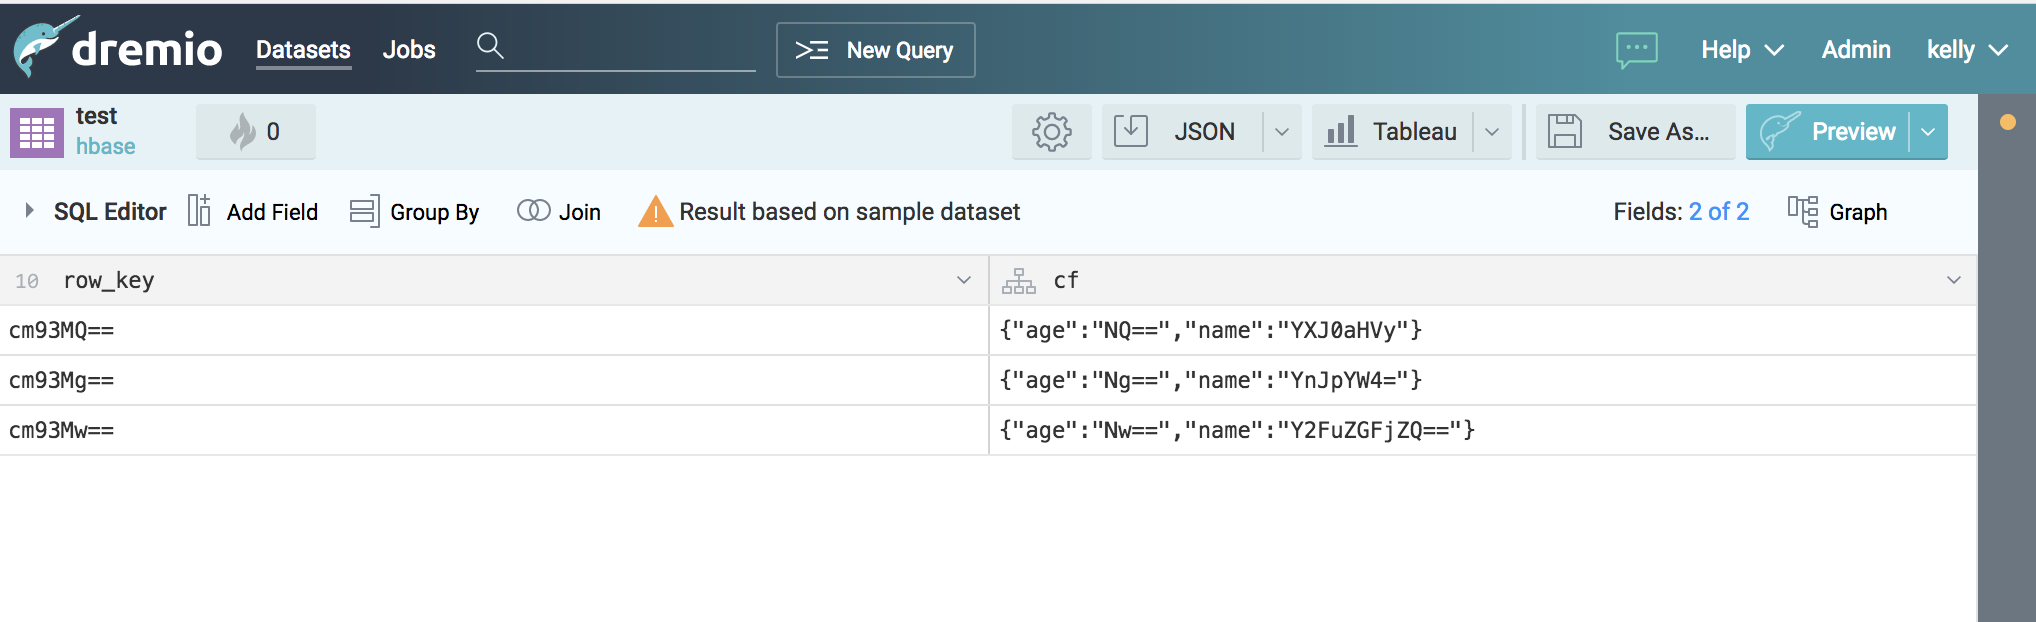This screenshot has width=2036, height=622.
Task: Click the purple dataset grid icon
Action: [37, 132]
